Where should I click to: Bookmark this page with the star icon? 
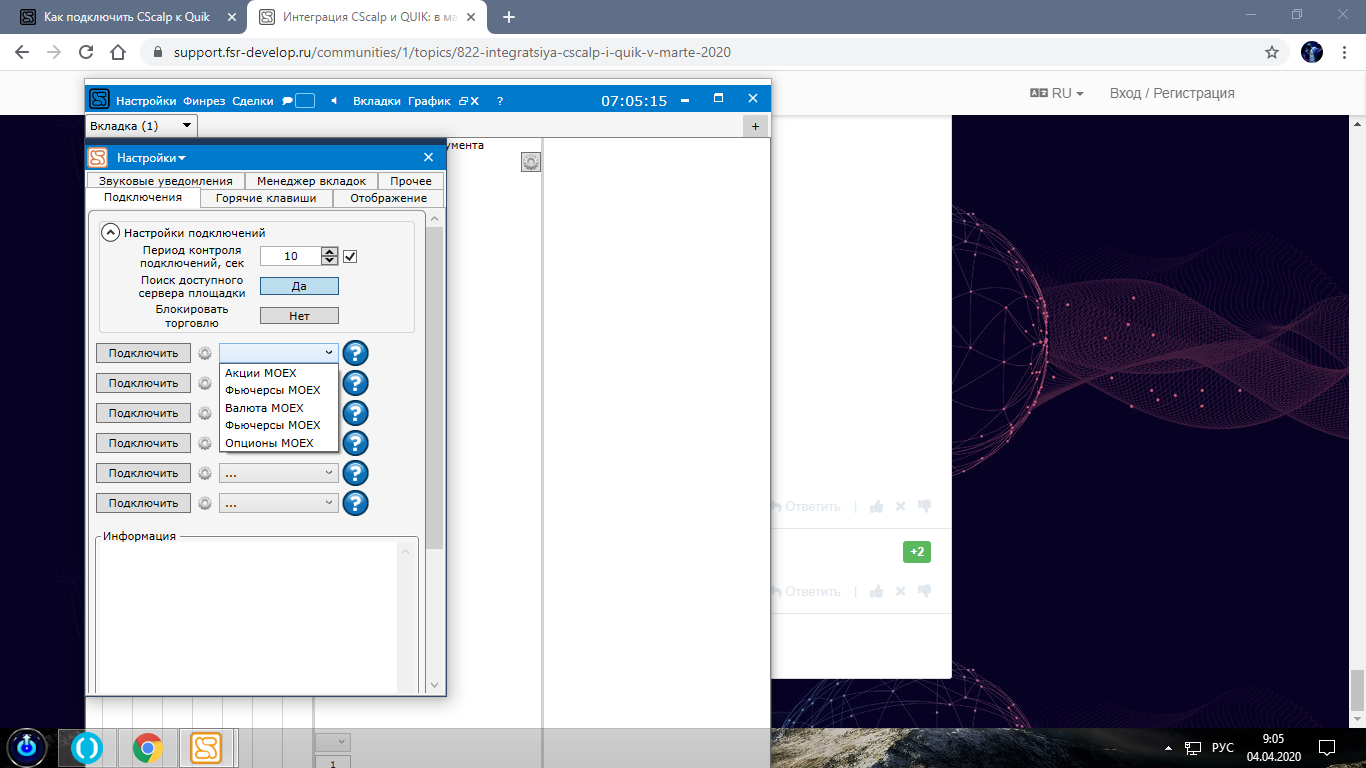pyautogui.click(x=1272, y=52)
